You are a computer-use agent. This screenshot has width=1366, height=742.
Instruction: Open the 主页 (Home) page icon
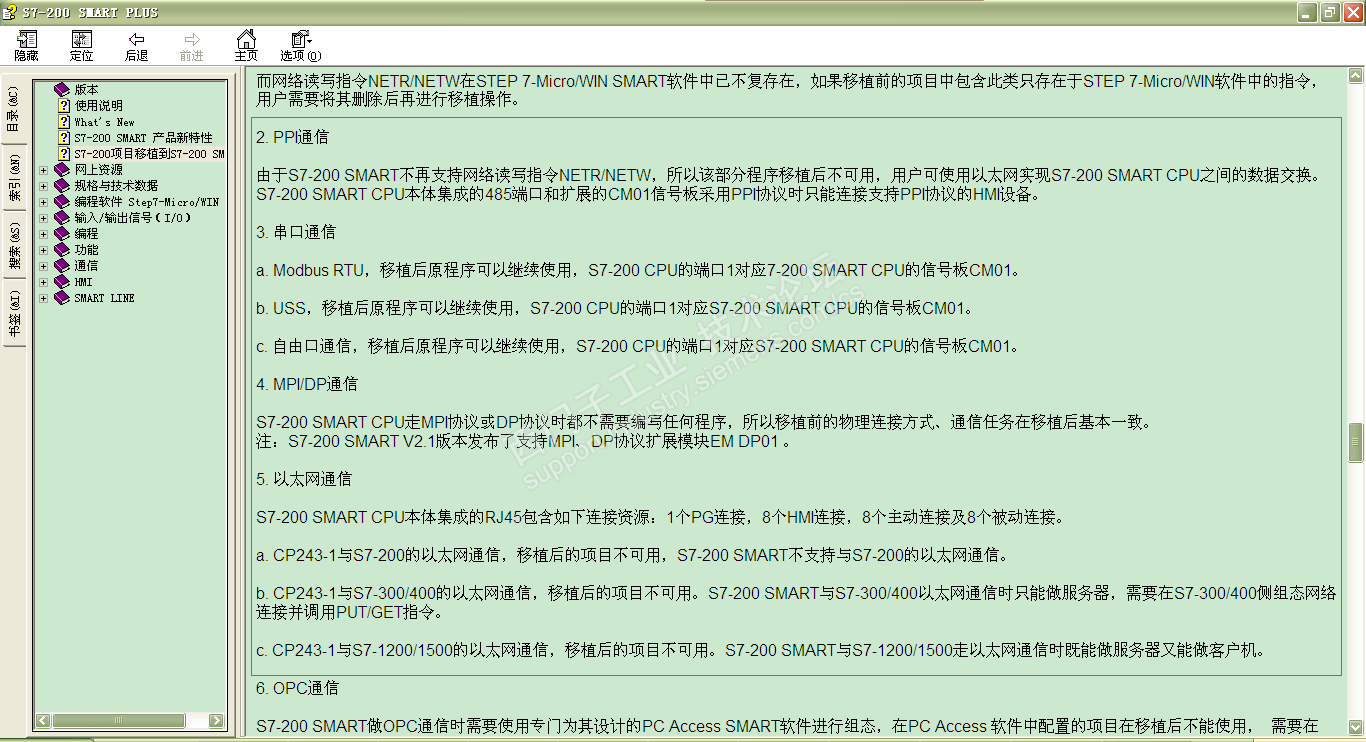coord(246,40)
